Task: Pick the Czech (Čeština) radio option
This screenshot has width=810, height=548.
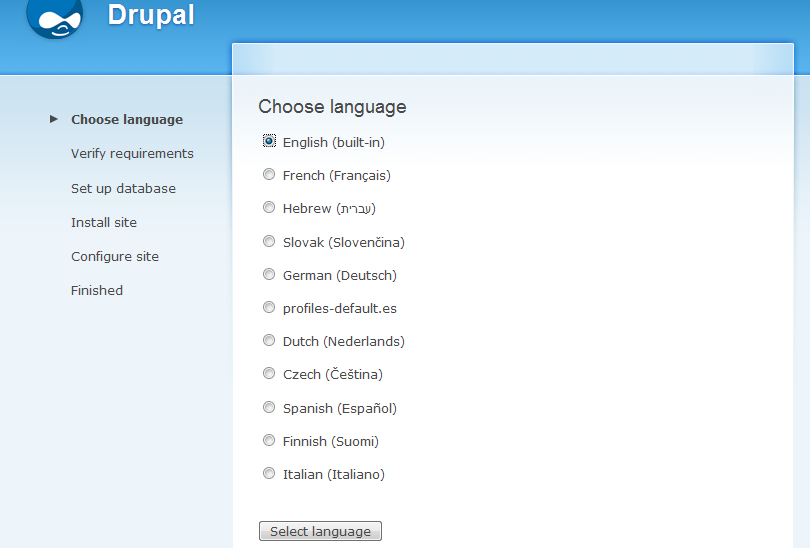Action: point(269,374)
